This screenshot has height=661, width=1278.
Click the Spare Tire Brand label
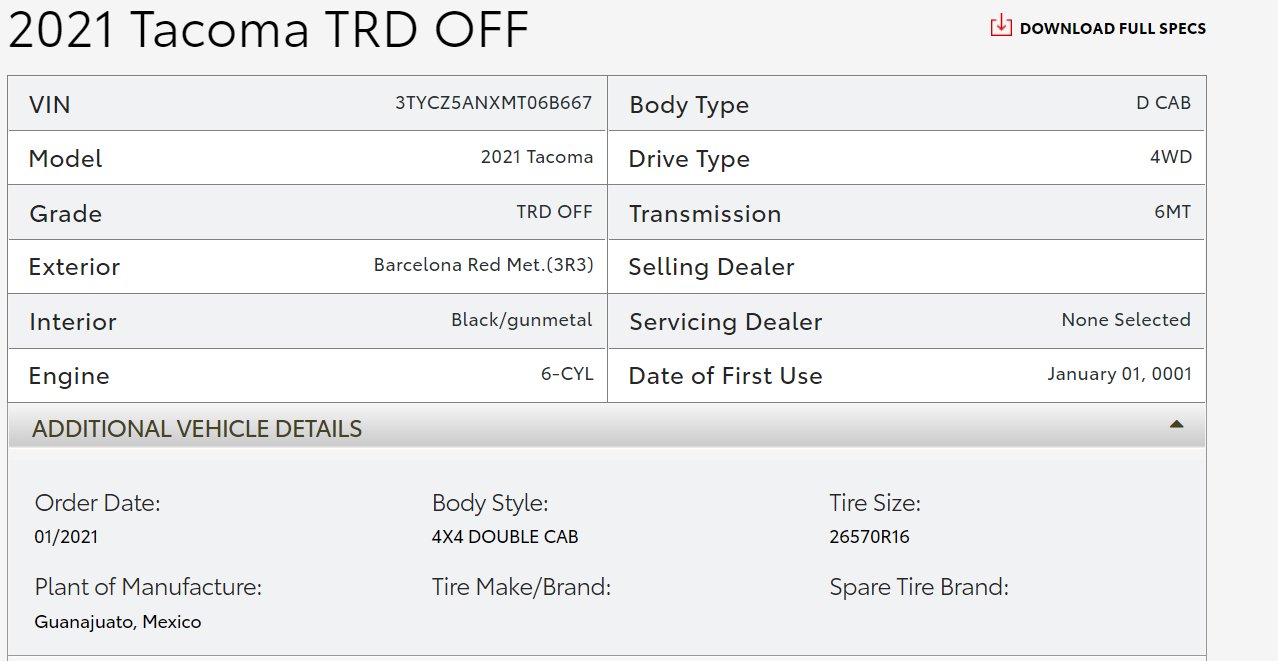918,587
